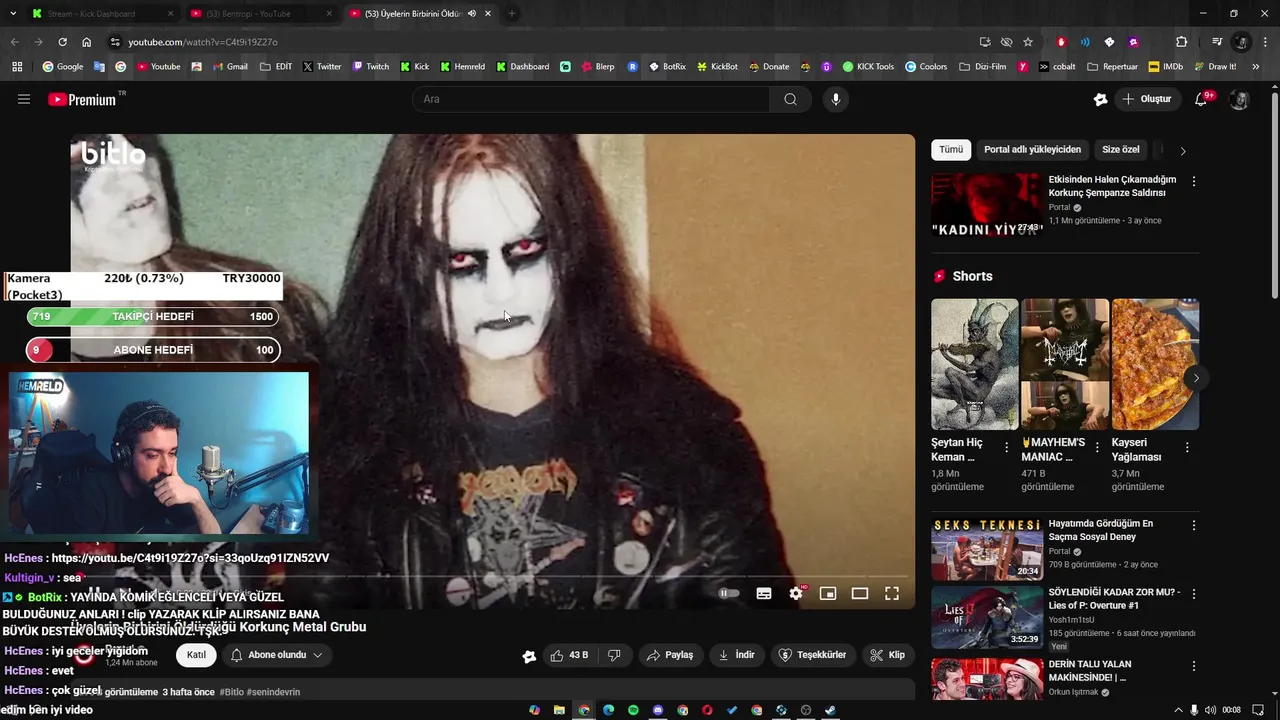Show next Shorts with arrow
Viewport: 1280px width, 720px height.
pyautogui.click(x=1196, y=378)
